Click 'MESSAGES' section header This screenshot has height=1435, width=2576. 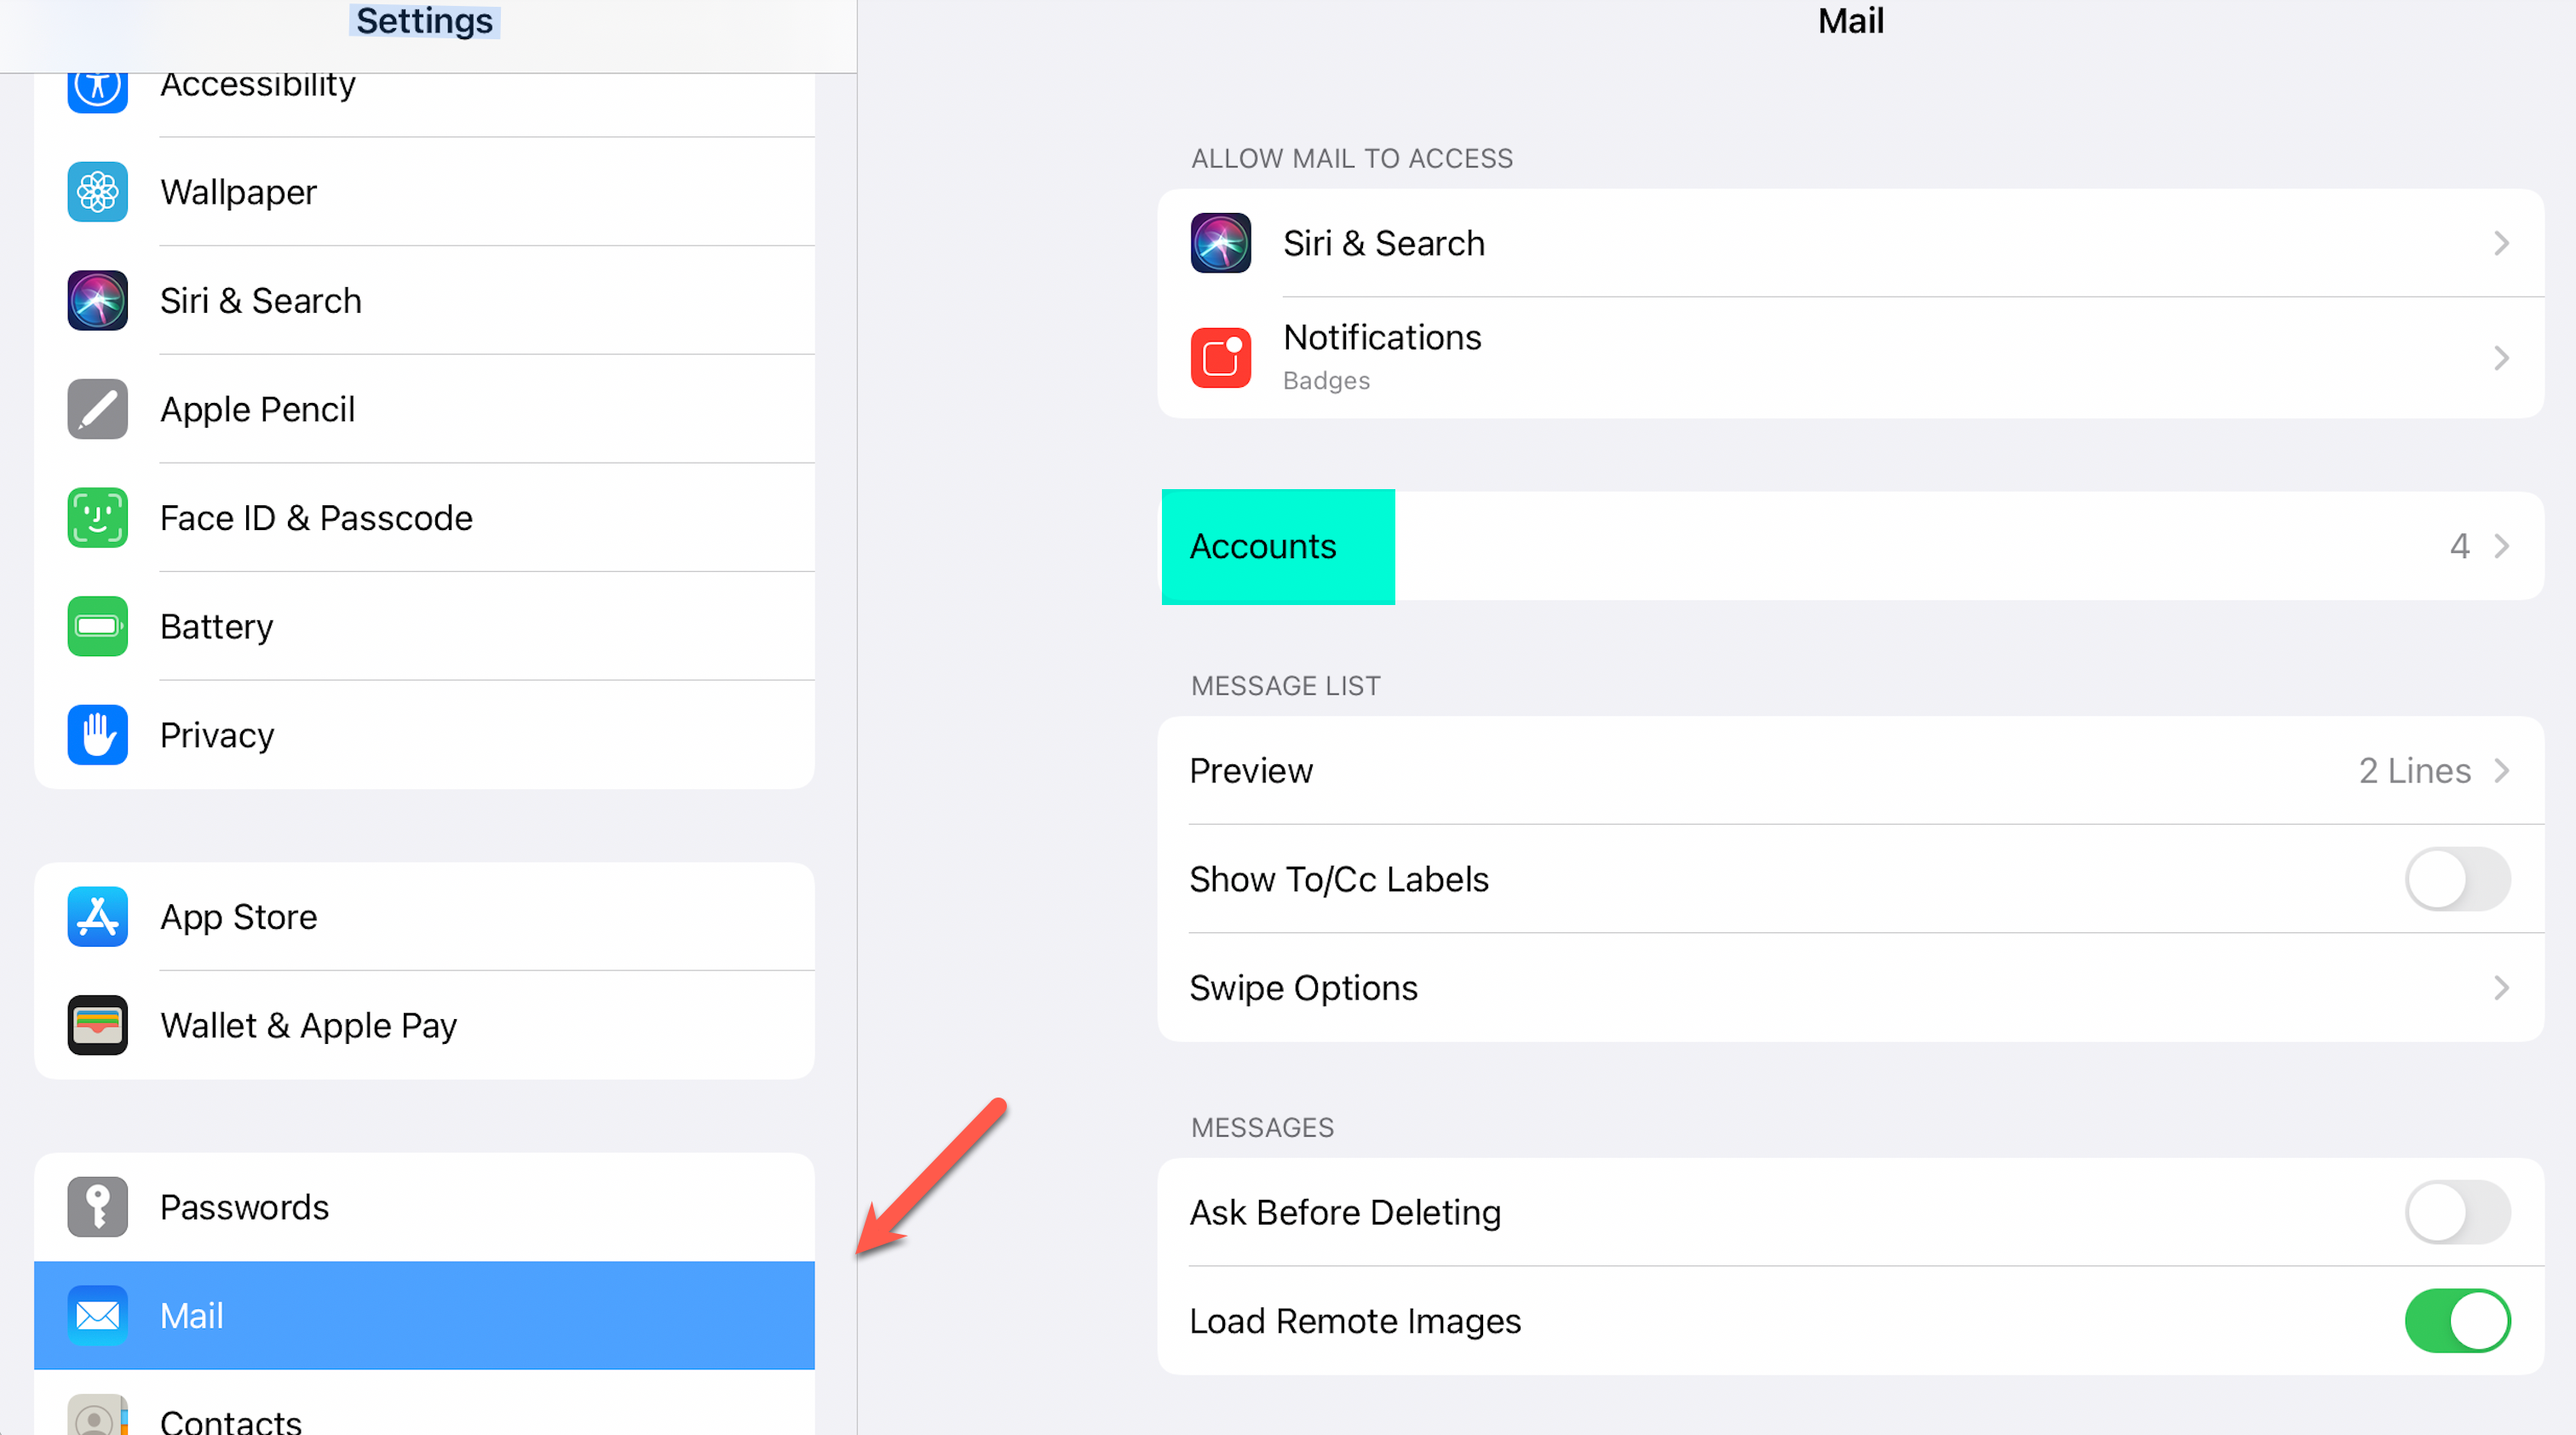pyautogui.click(x=1262, y=1127)
